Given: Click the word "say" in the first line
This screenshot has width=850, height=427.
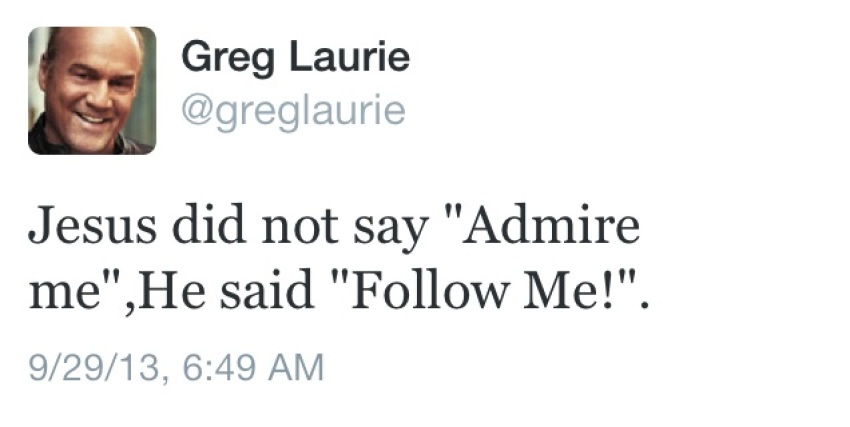Looking at the screenshot, I should pos(391,231).
